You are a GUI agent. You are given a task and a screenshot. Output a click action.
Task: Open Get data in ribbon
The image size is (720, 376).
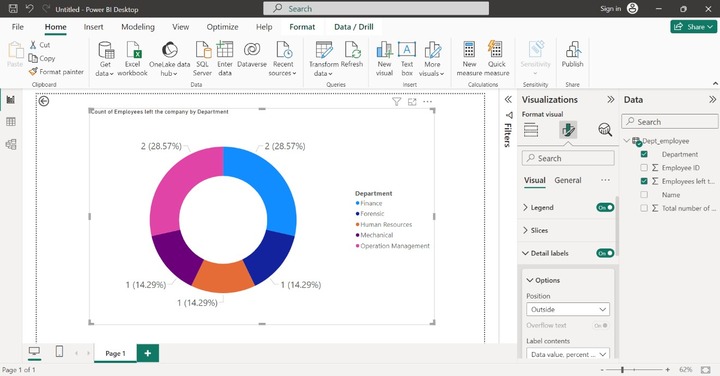[x=105, y=59]
